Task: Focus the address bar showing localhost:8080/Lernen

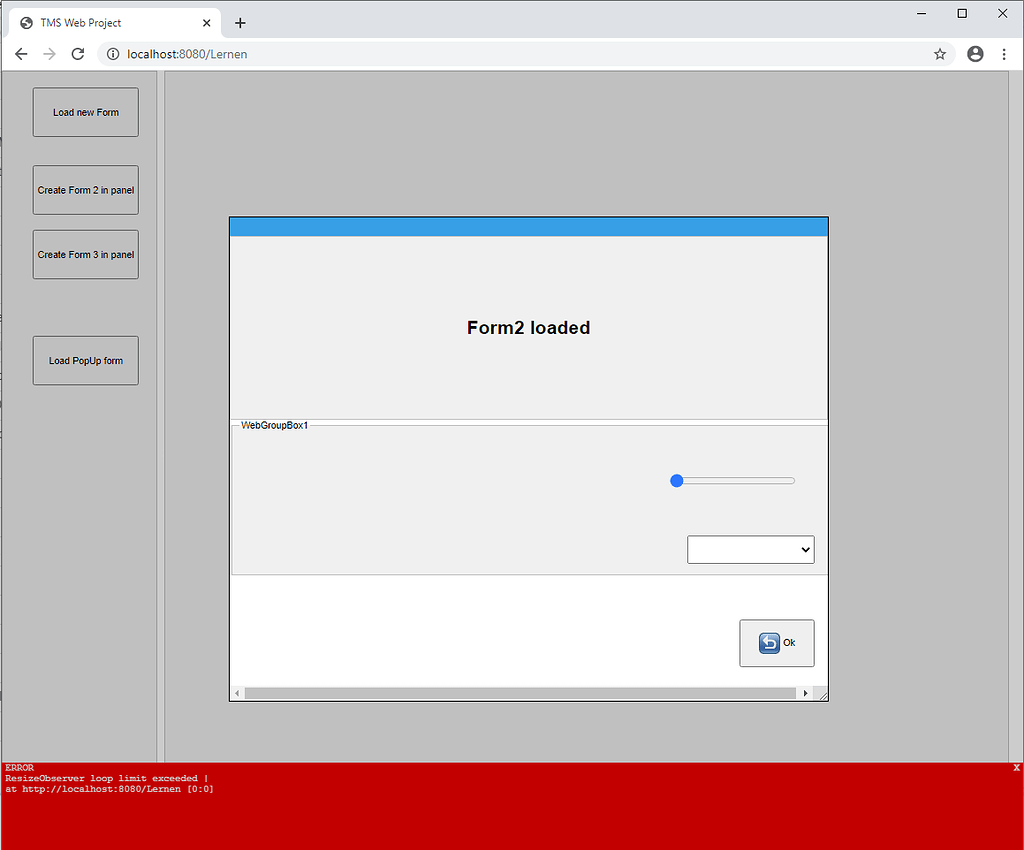Action: tap(500, 54)
